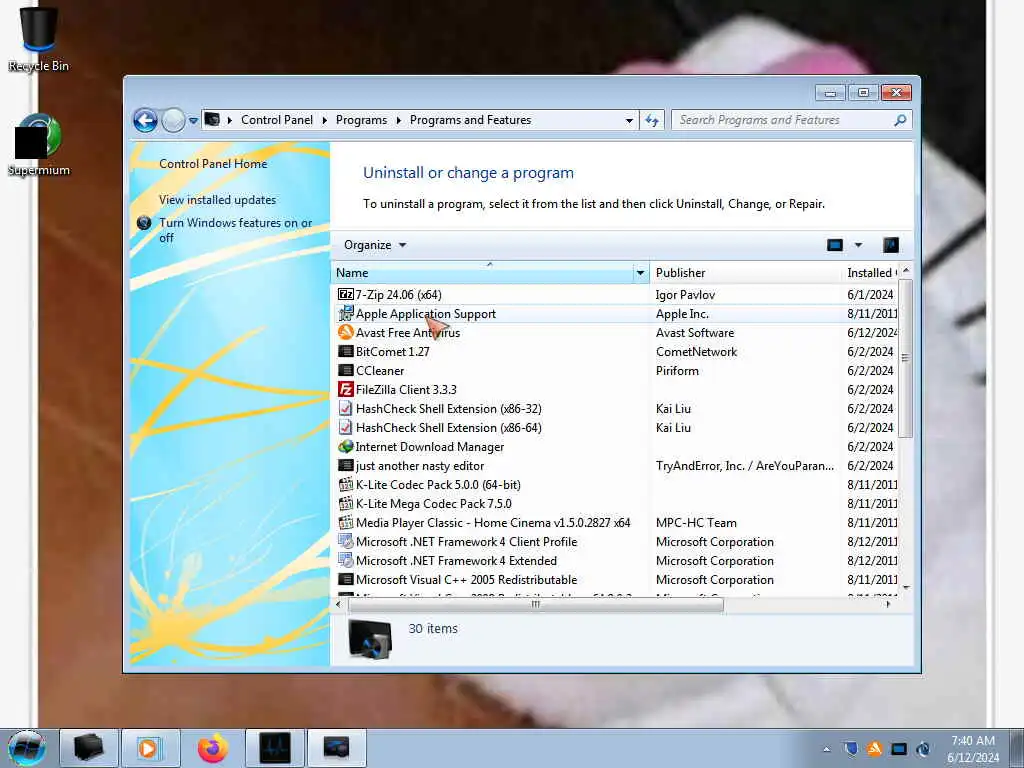Focus the Search Programs and Features field
The height and width of the screenshot is (768, 1024).
784,120
